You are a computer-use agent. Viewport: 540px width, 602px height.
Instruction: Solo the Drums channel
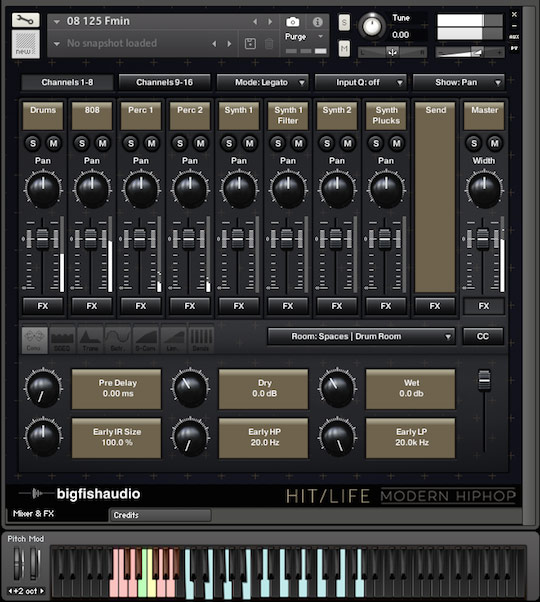click(x=33, y=144)
